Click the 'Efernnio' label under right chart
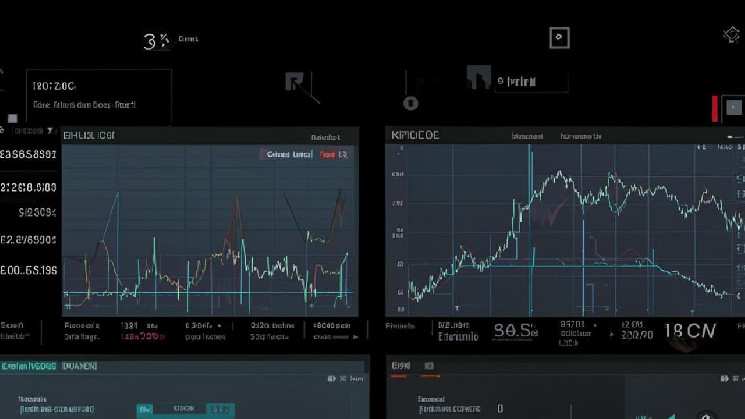 click(x=458, y=337)
